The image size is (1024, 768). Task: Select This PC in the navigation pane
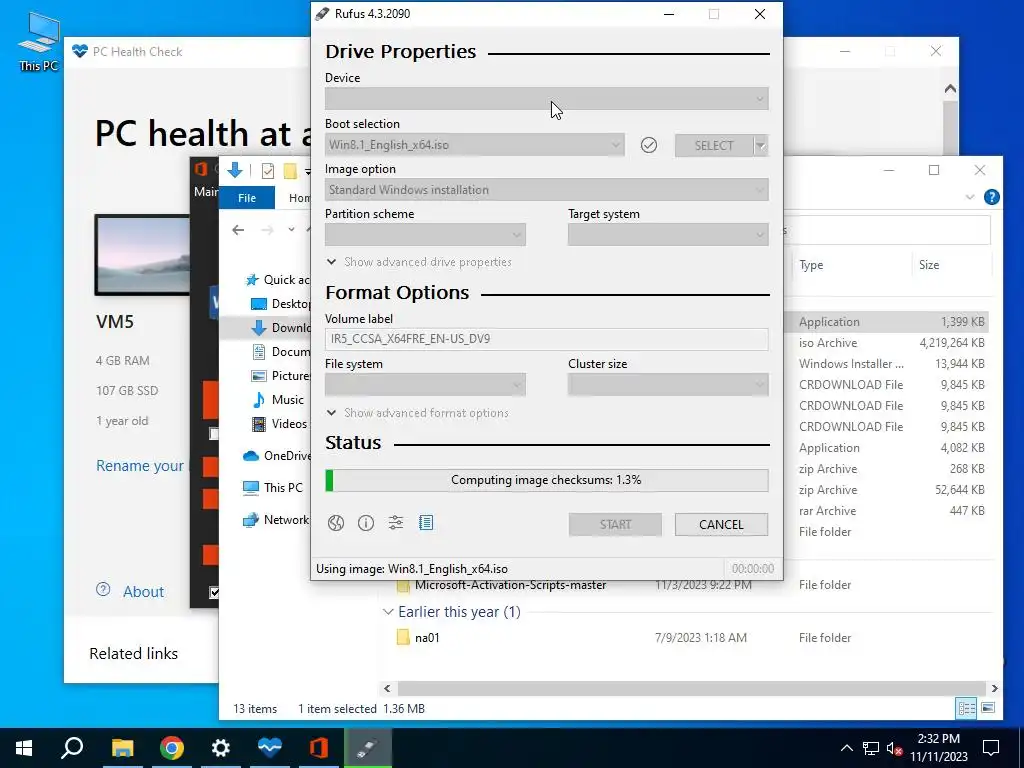[272, 488]
